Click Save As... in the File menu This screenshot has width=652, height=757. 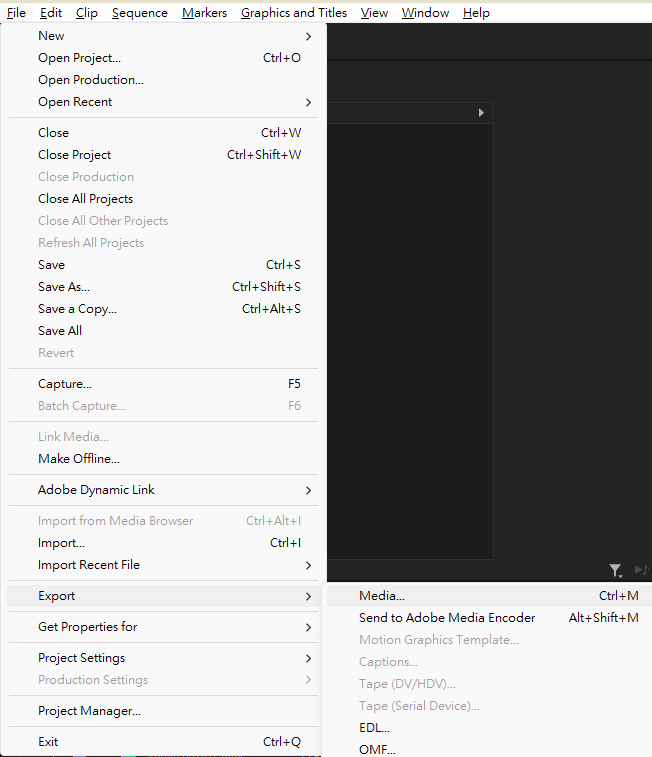click(x=64, y=287)
